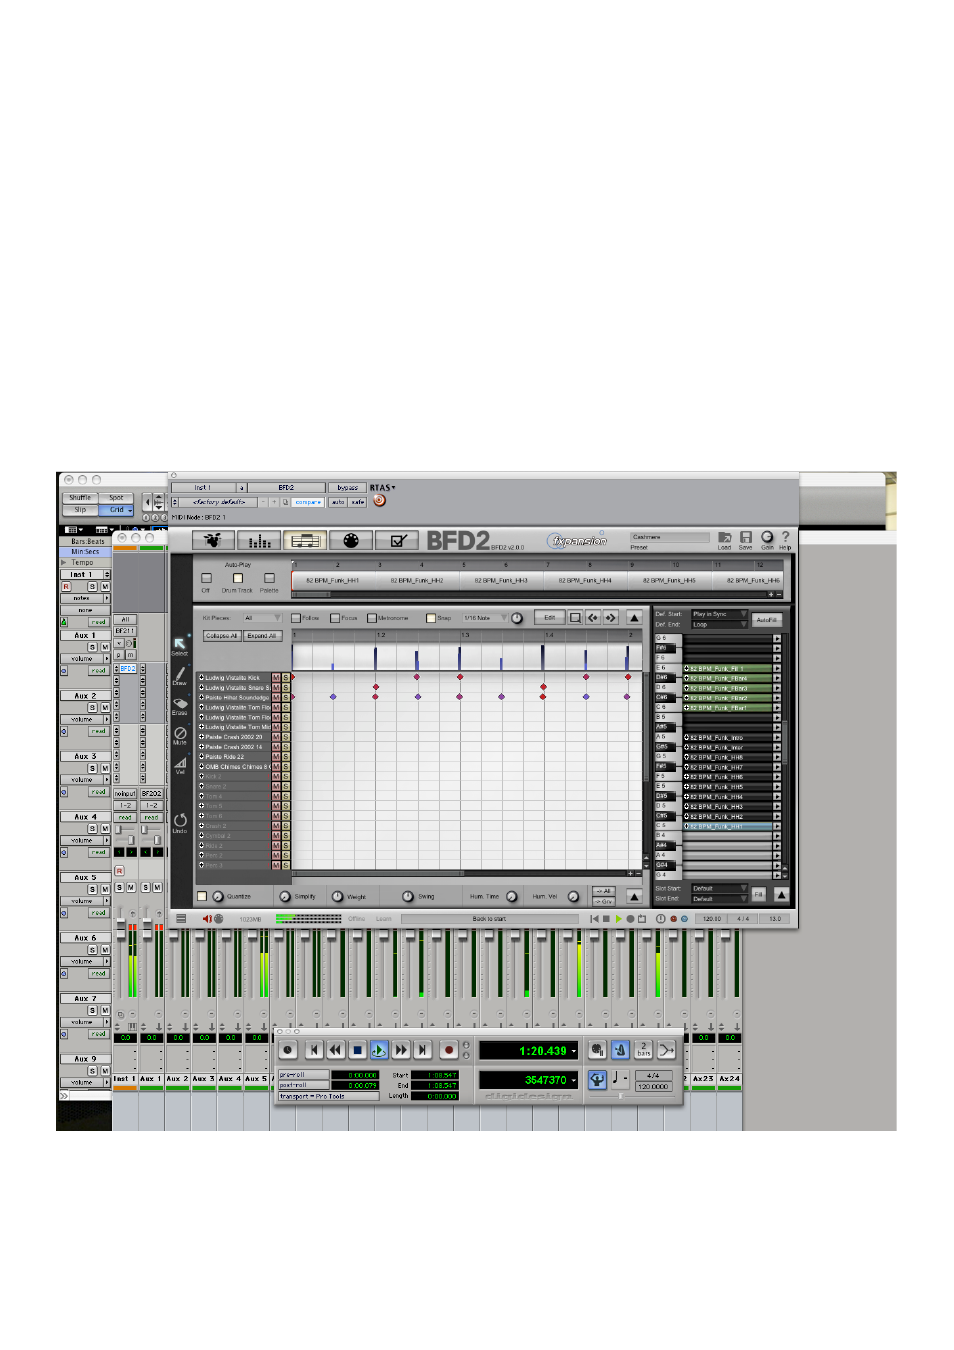This screenshot has height=1350, width=954.
Task: Enable the Focus checkbox
Action: click(x=334, y=618)
